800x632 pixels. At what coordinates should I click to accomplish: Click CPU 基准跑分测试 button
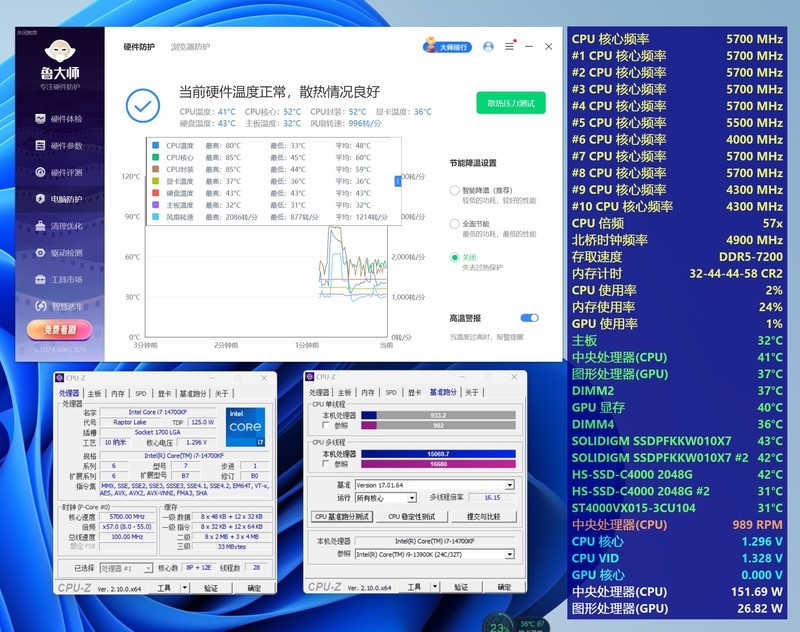coord(342,517)
